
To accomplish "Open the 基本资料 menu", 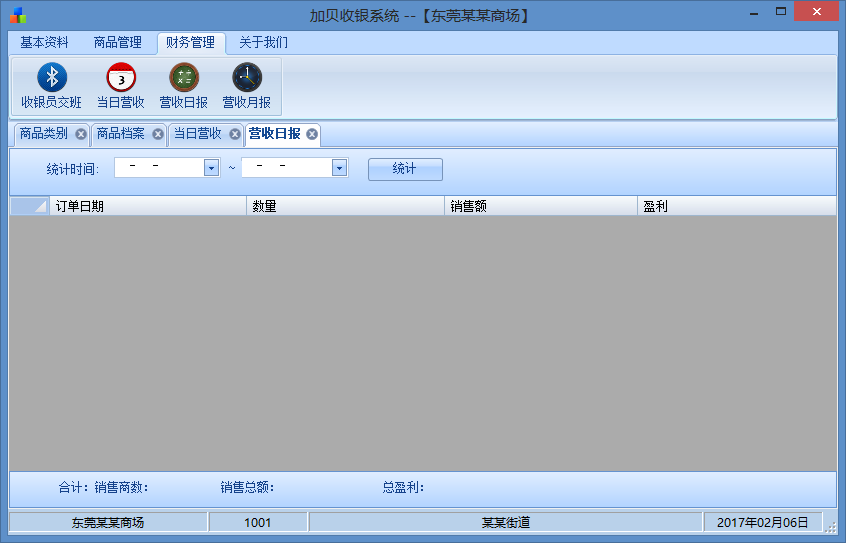I will pyautogui.click(x=45, y=43).
